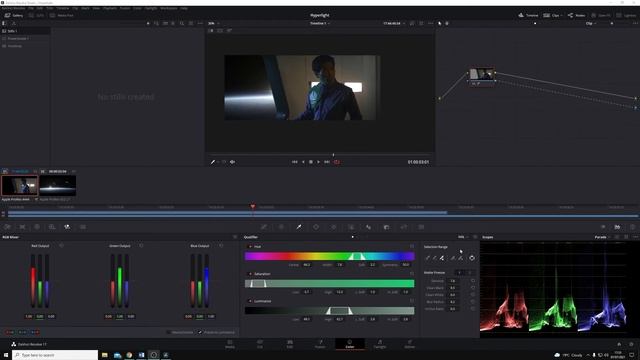Open the Magic Mask palette
The height and width of the screenshot is (360, 640).
[351, 227]
